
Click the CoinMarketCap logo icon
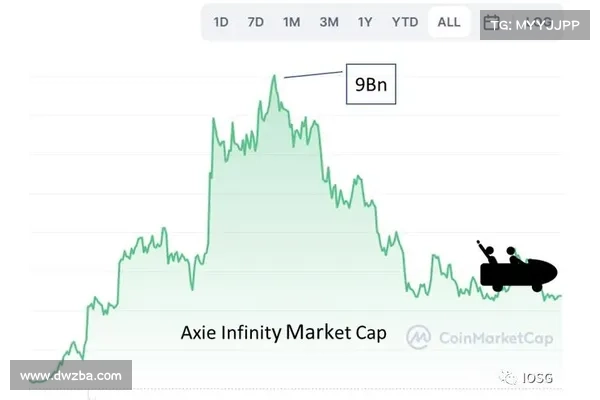click(418, 337)
